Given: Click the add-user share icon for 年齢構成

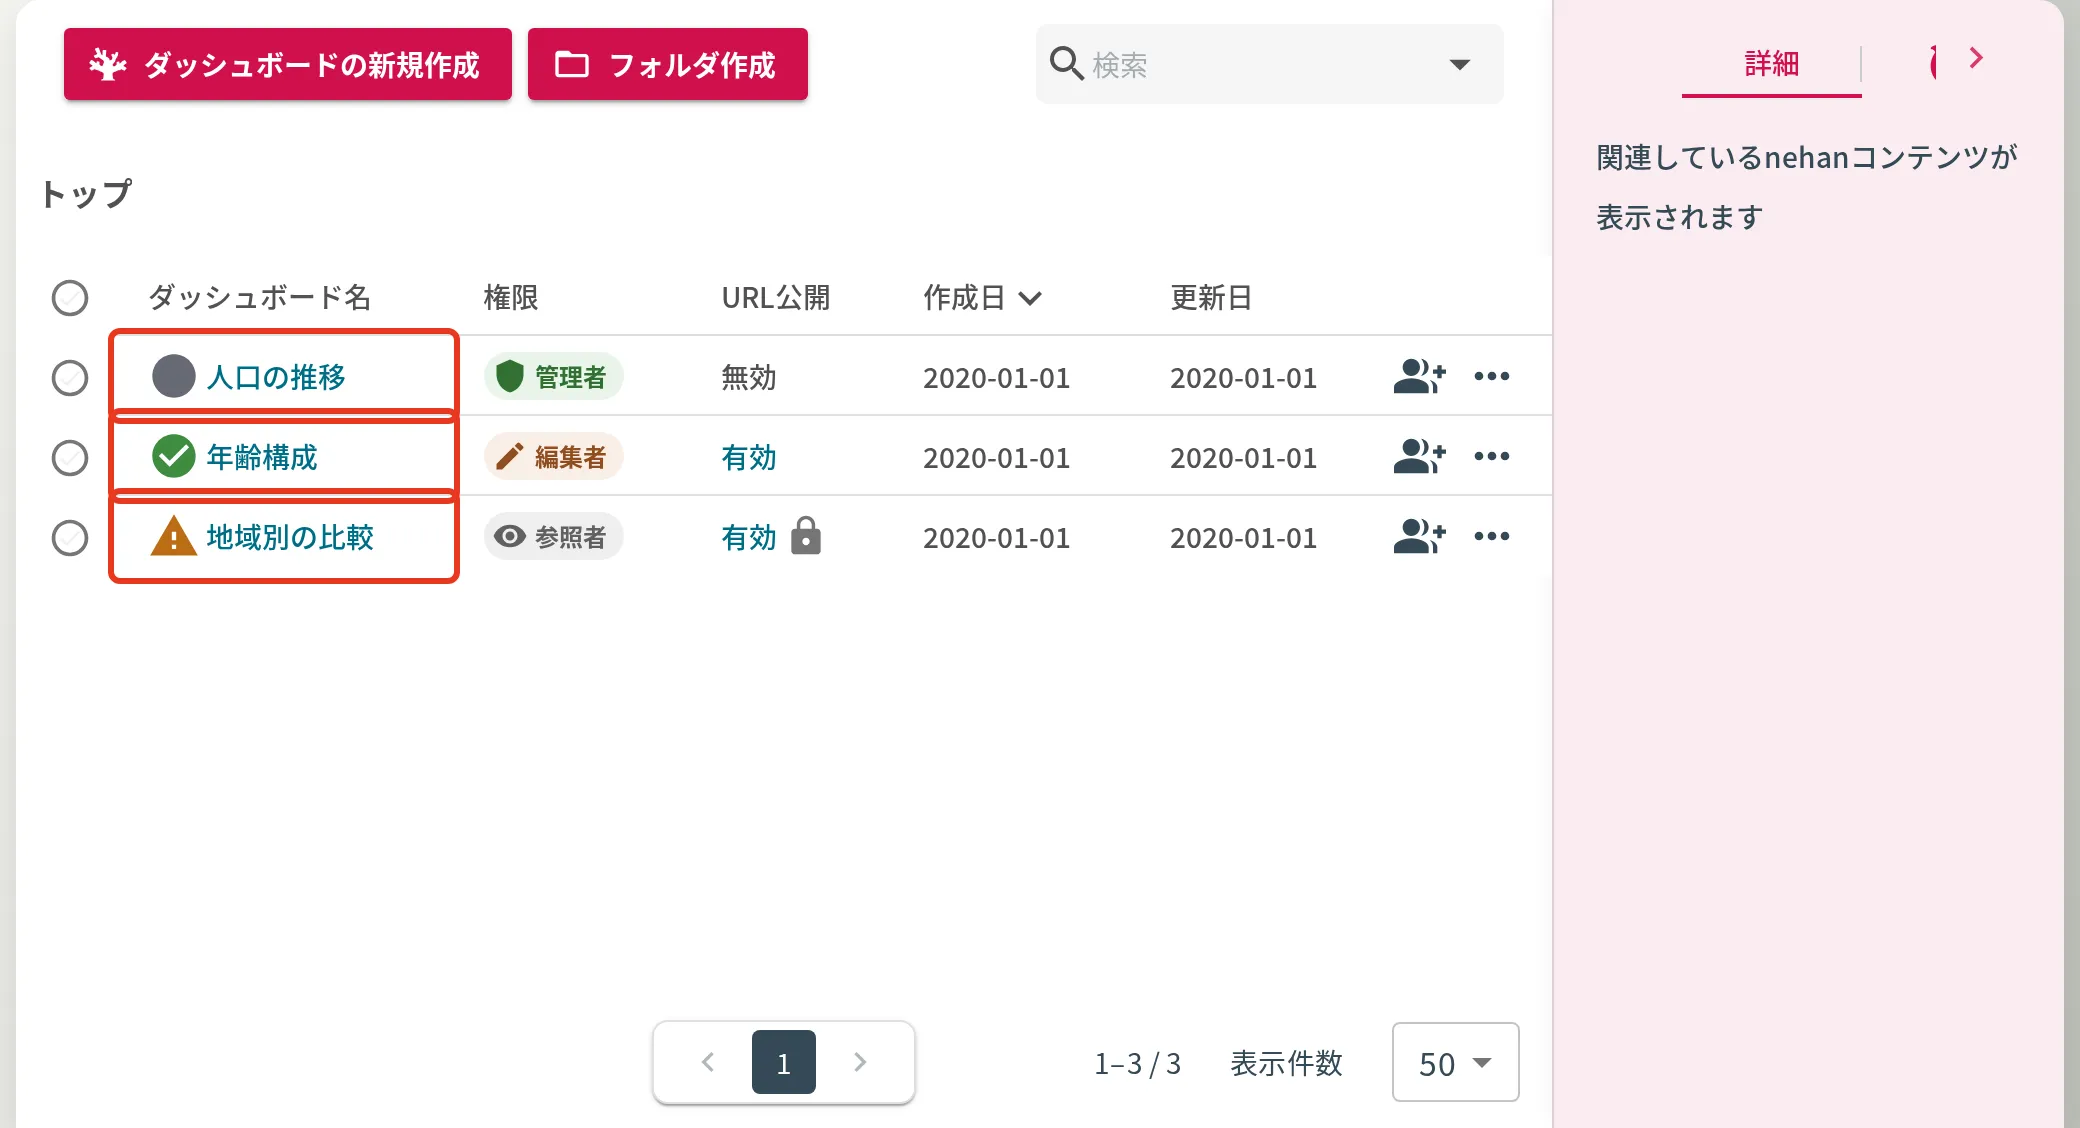Looking at the screenshot, I should tap(1419, 457).
